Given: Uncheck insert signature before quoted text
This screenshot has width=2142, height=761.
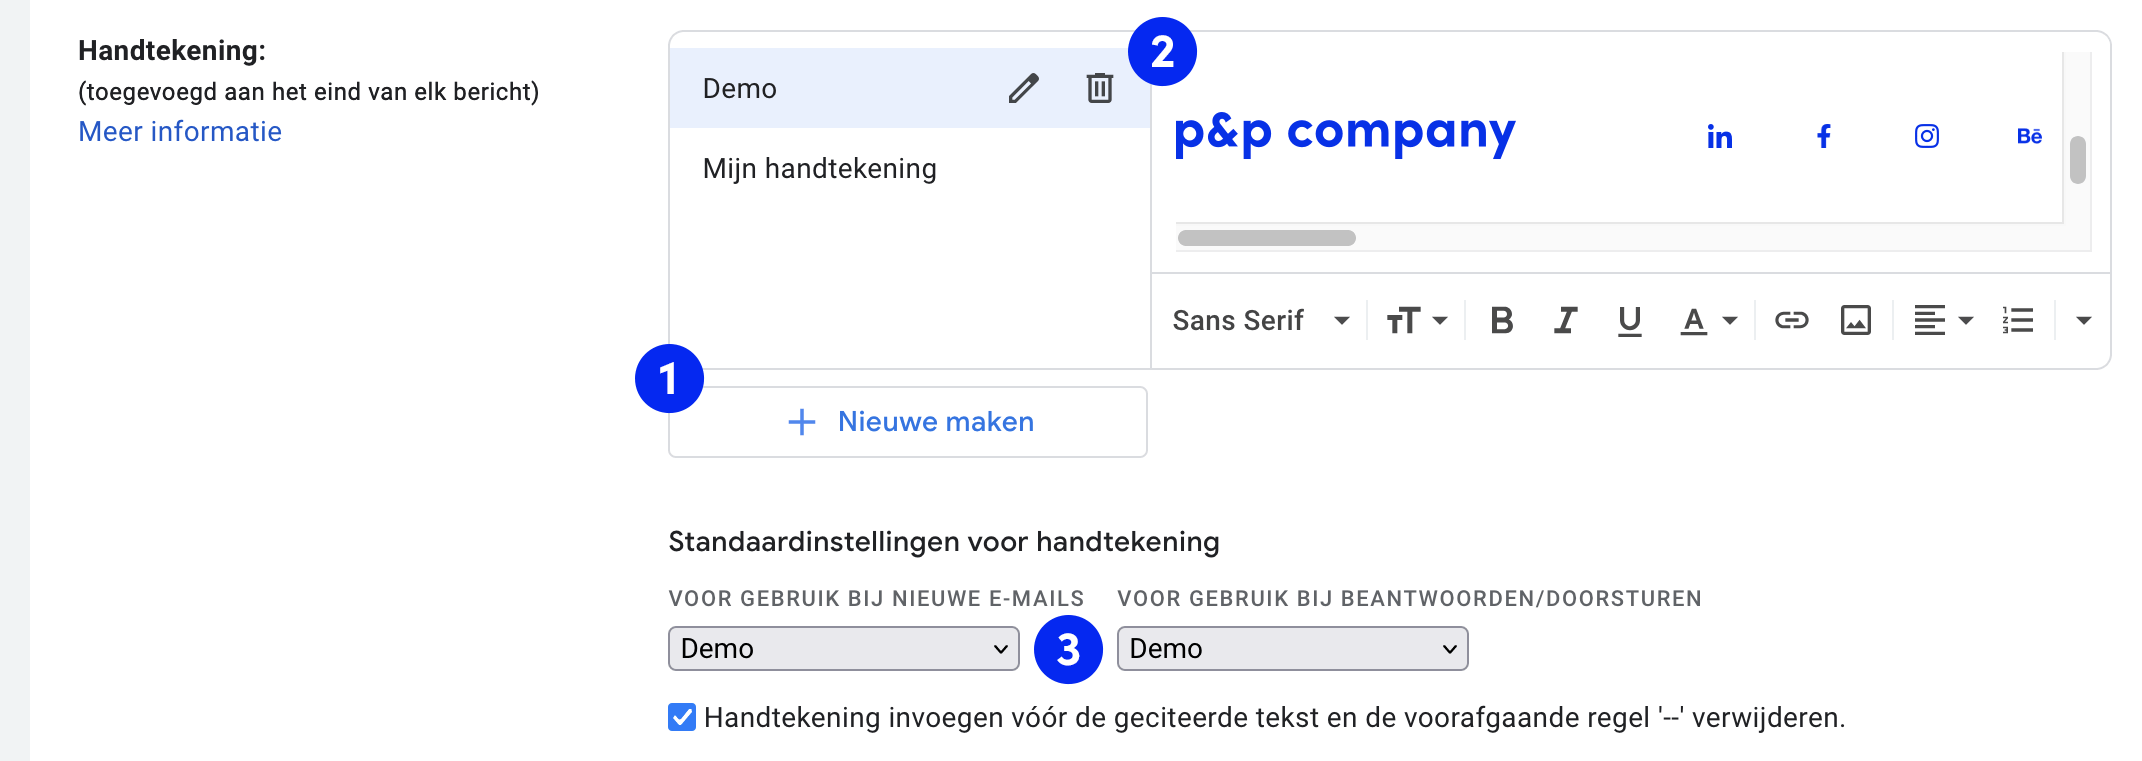Looking at the screenshot, I should (x=682, y=717).
